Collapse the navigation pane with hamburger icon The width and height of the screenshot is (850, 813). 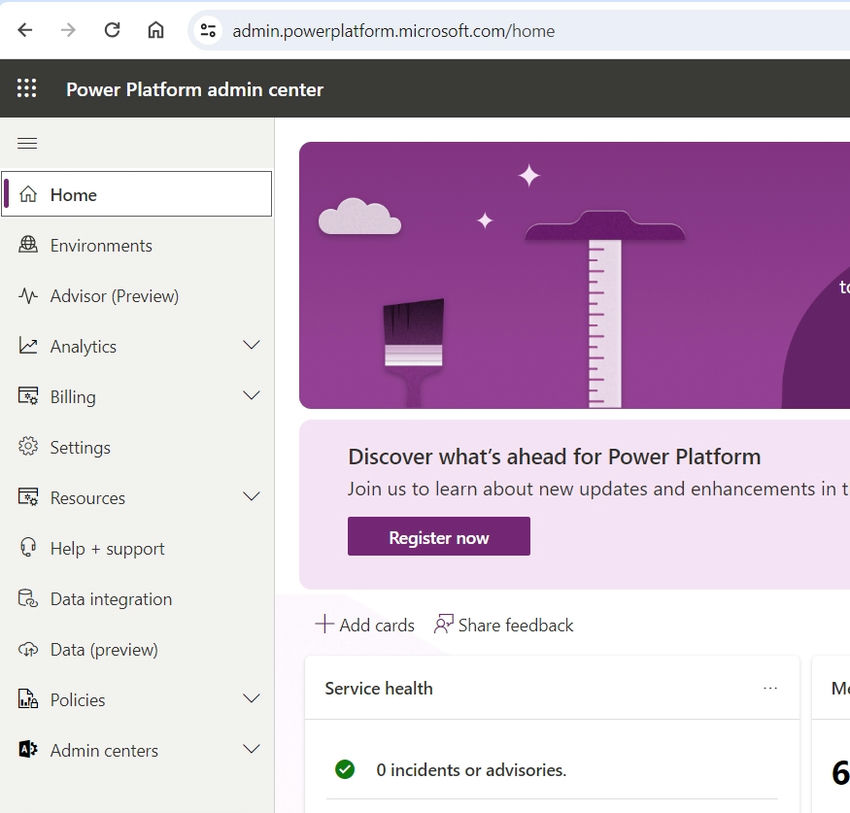point(27,143)
